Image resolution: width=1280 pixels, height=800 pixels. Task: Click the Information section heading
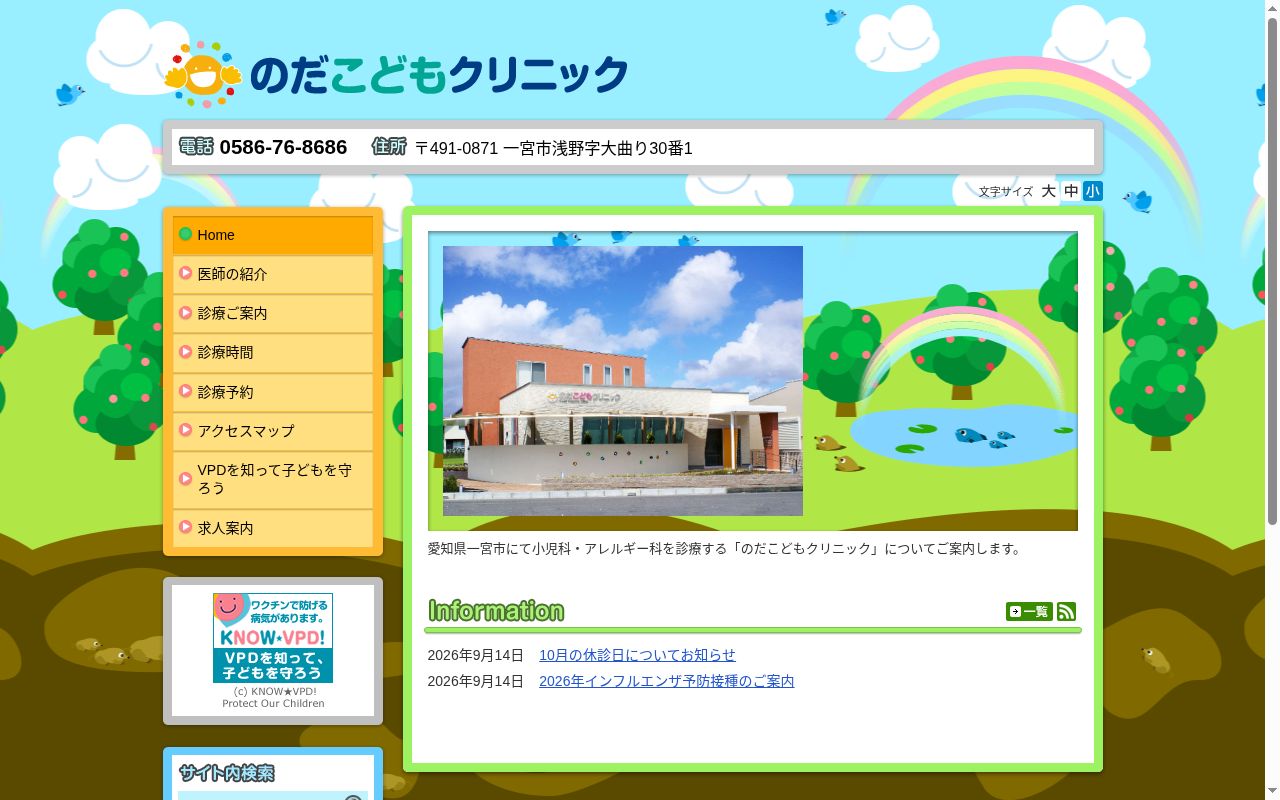pos(496,611)
